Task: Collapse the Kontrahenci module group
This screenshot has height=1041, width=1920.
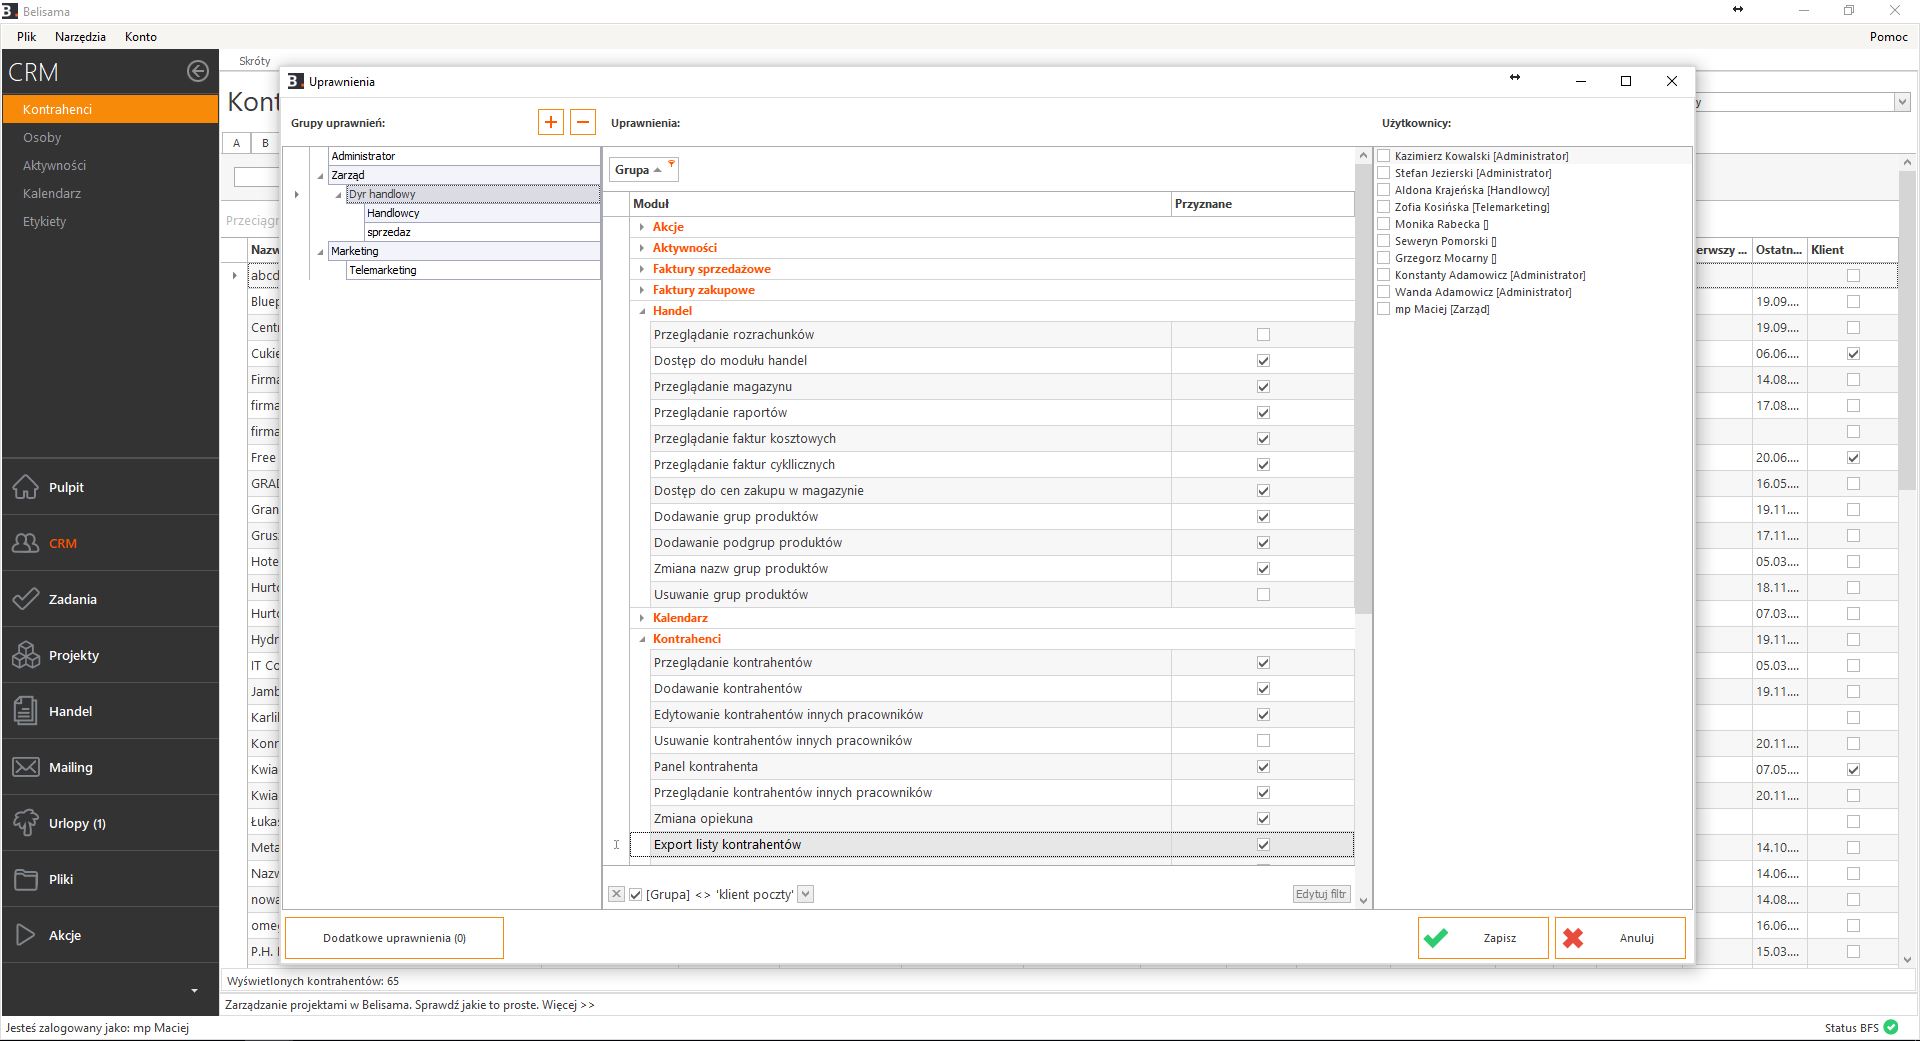Action: tap(642, 639)
